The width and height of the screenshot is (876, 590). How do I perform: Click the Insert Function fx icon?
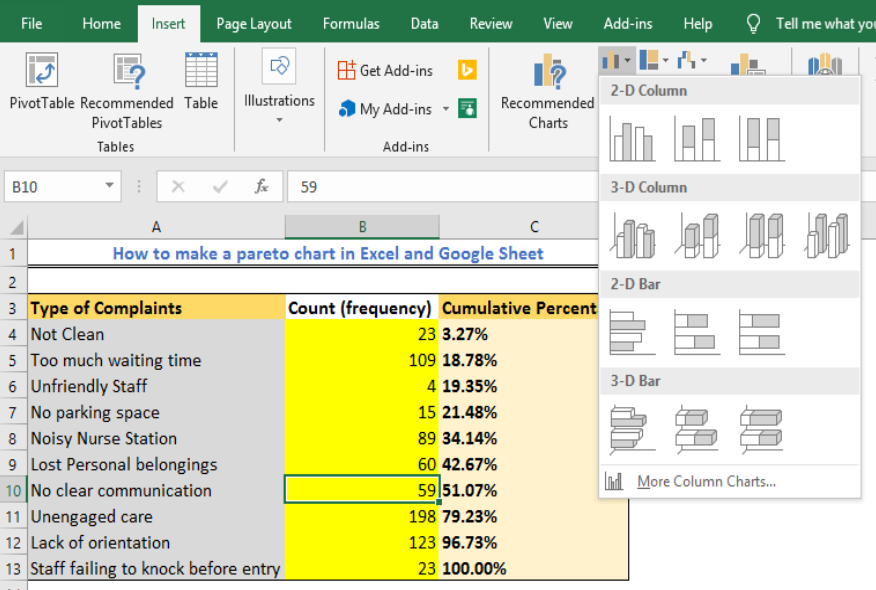click(x=261, y=186)
